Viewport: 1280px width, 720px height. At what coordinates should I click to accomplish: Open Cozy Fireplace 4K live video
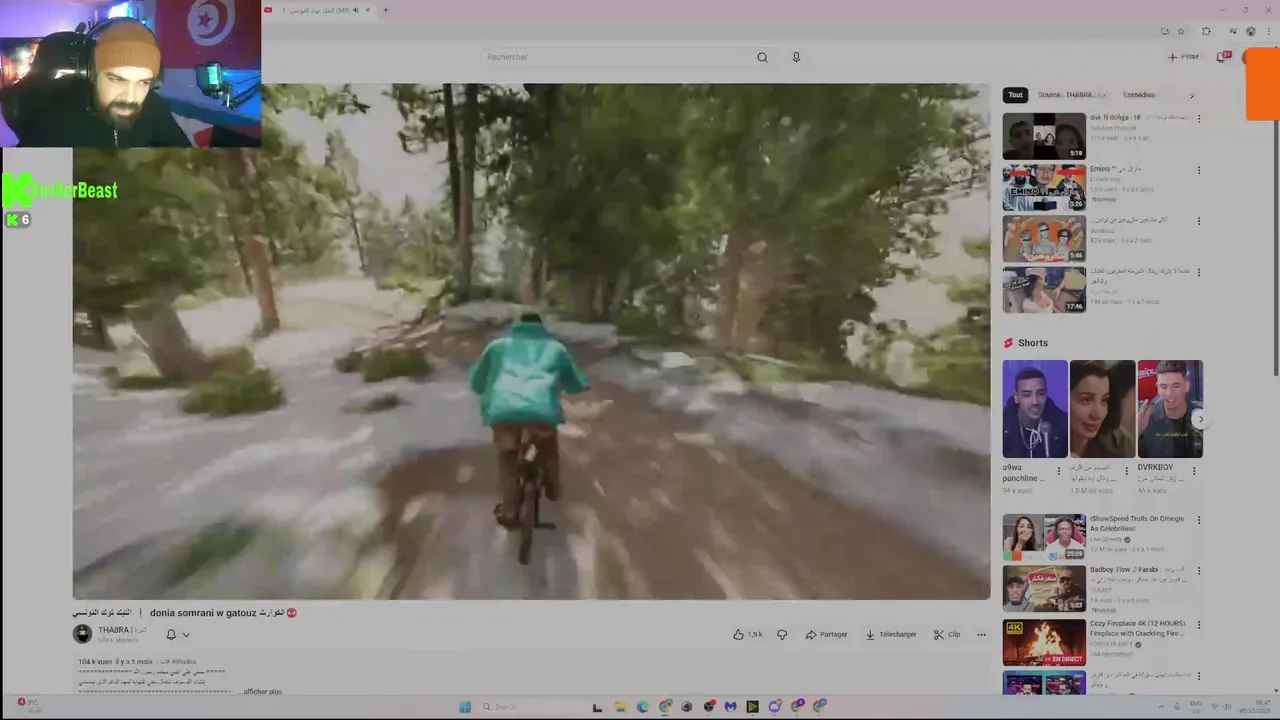tap(1044, 642)
